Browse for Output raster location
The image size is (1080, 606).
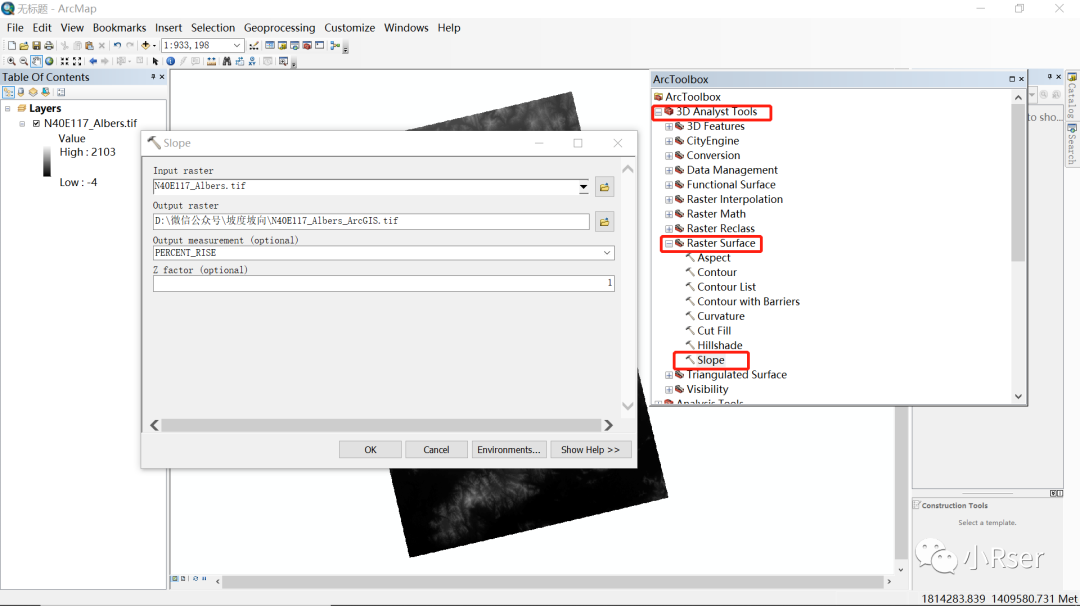tap(604, 222)
